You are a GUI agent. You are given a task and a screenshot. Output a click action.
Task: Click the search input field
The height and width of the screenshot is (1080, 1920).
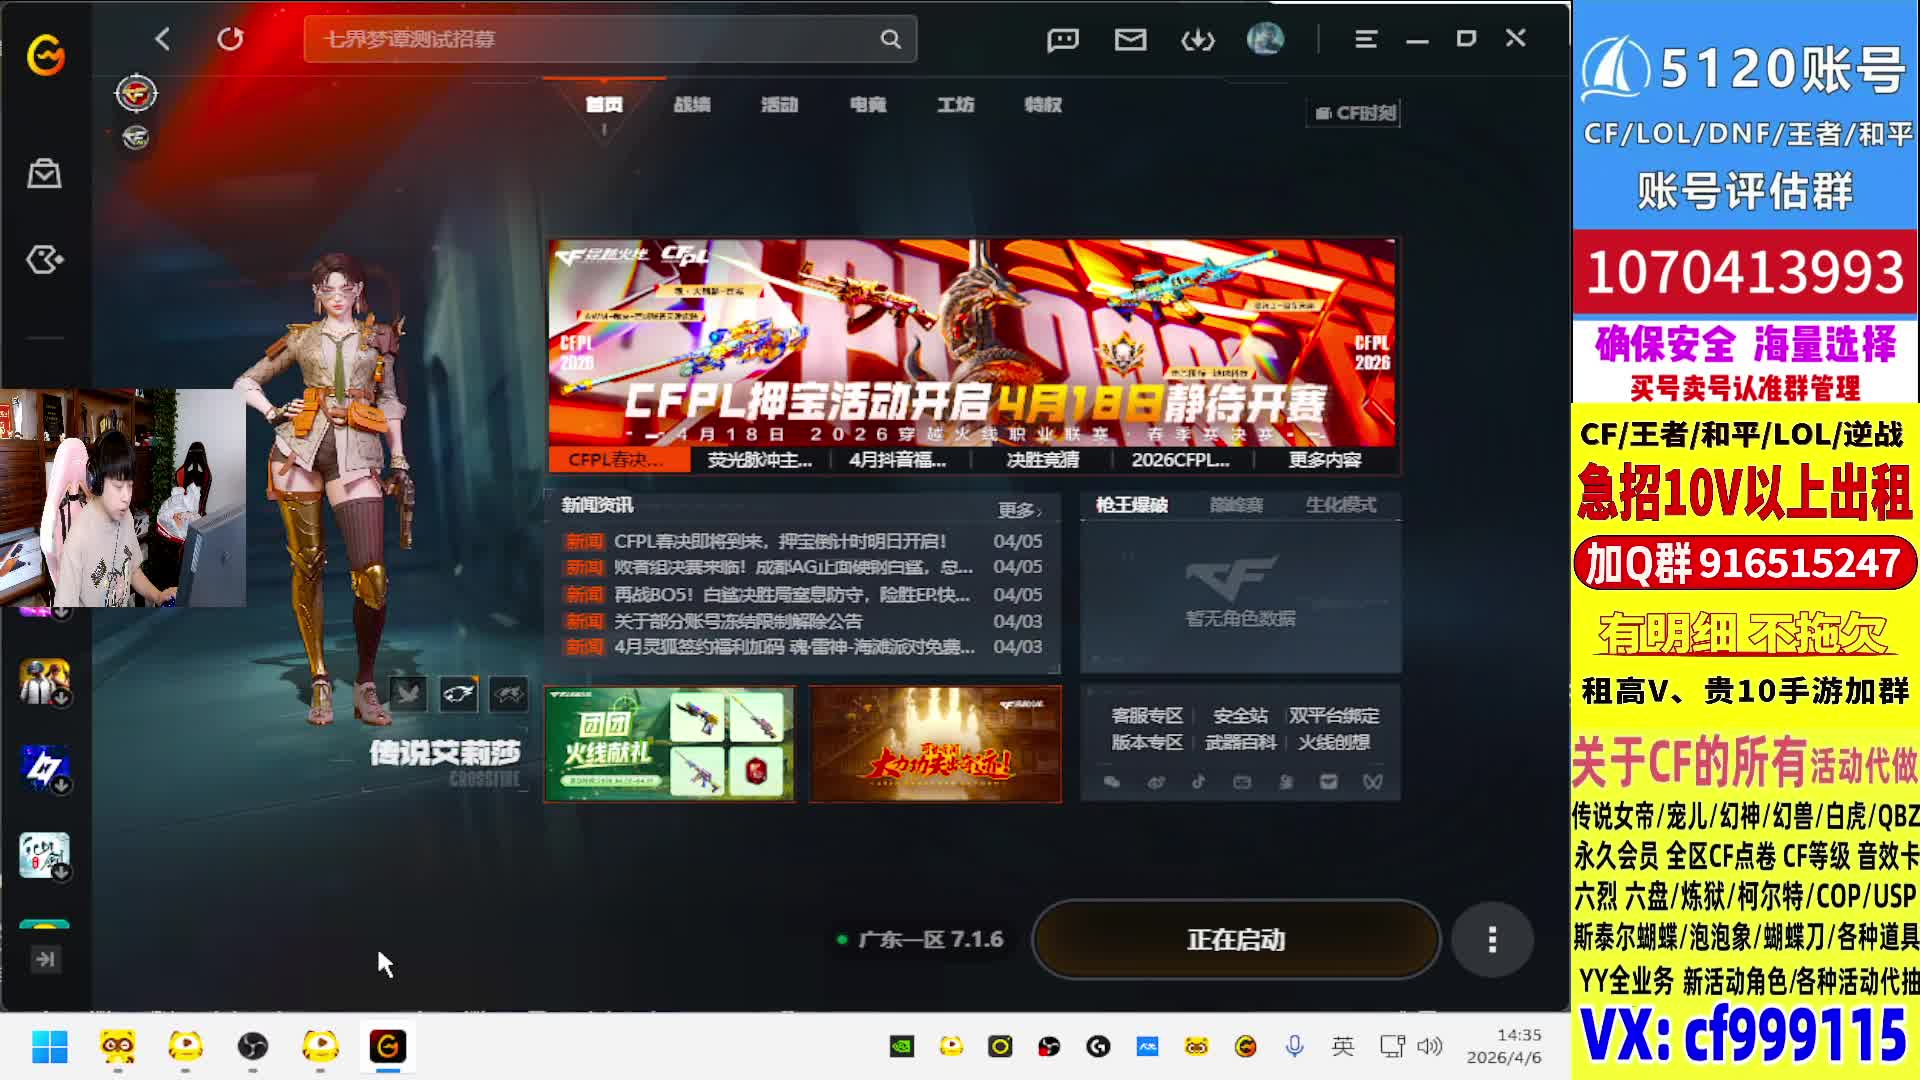tap(590, 39)
